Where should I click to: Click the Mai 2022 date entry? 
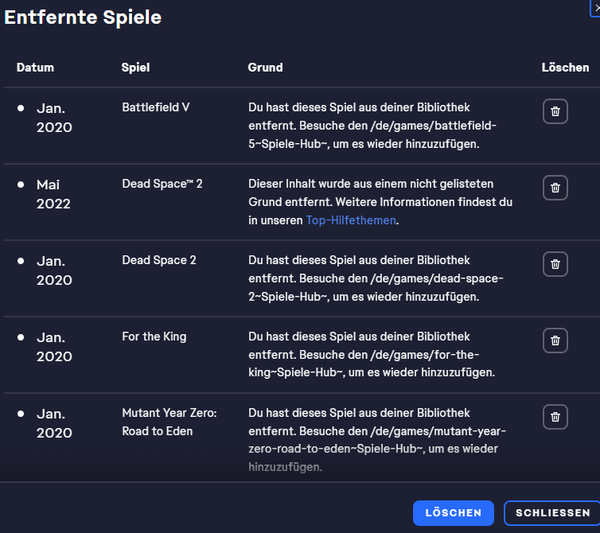coord(54,194)
